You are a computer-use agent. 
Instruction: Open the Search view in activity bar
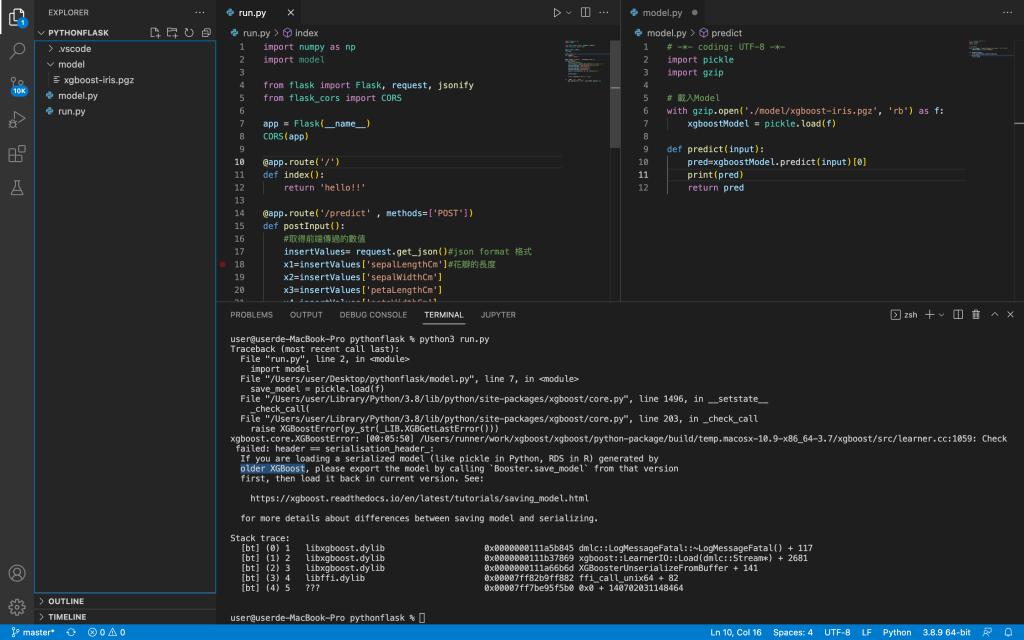coord(17,50)
